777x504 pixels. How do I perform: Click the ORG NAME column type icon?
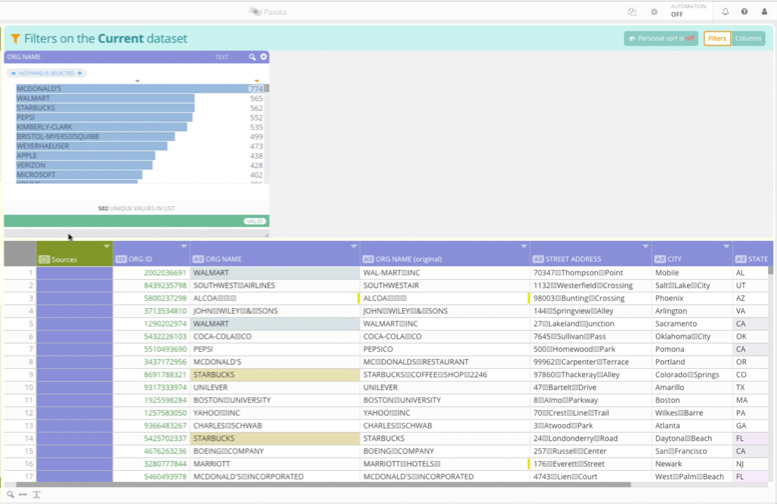click(x=198, y=259)
